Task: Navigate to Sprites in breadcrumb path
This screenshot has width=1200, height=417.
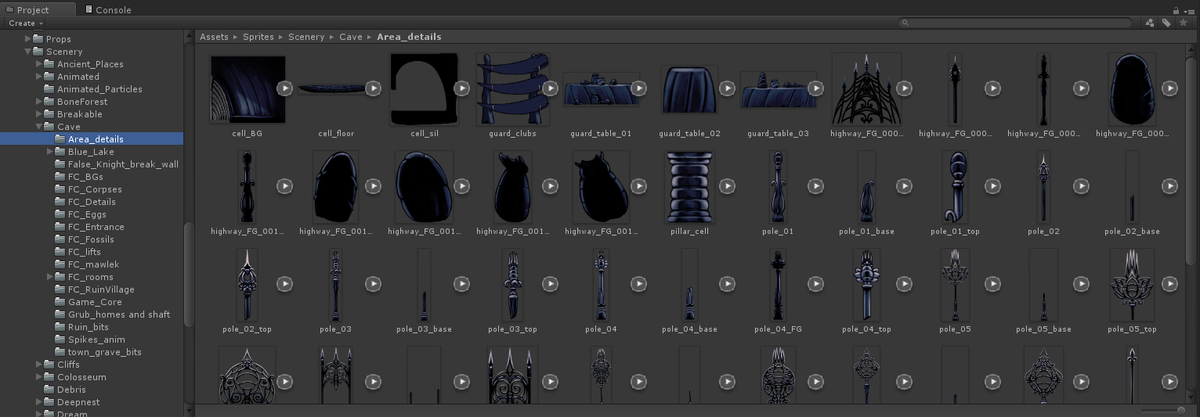Action: click(258, 37)
